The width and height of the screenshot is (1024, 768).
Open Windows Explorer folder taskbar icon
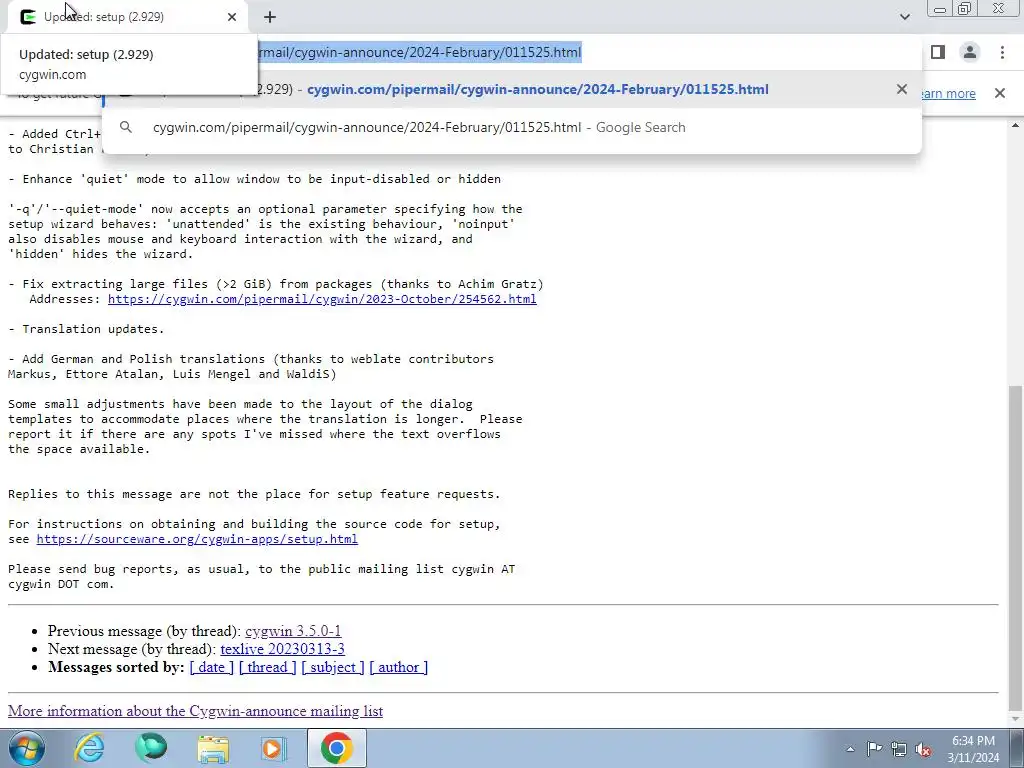click(x=213, y=748)
